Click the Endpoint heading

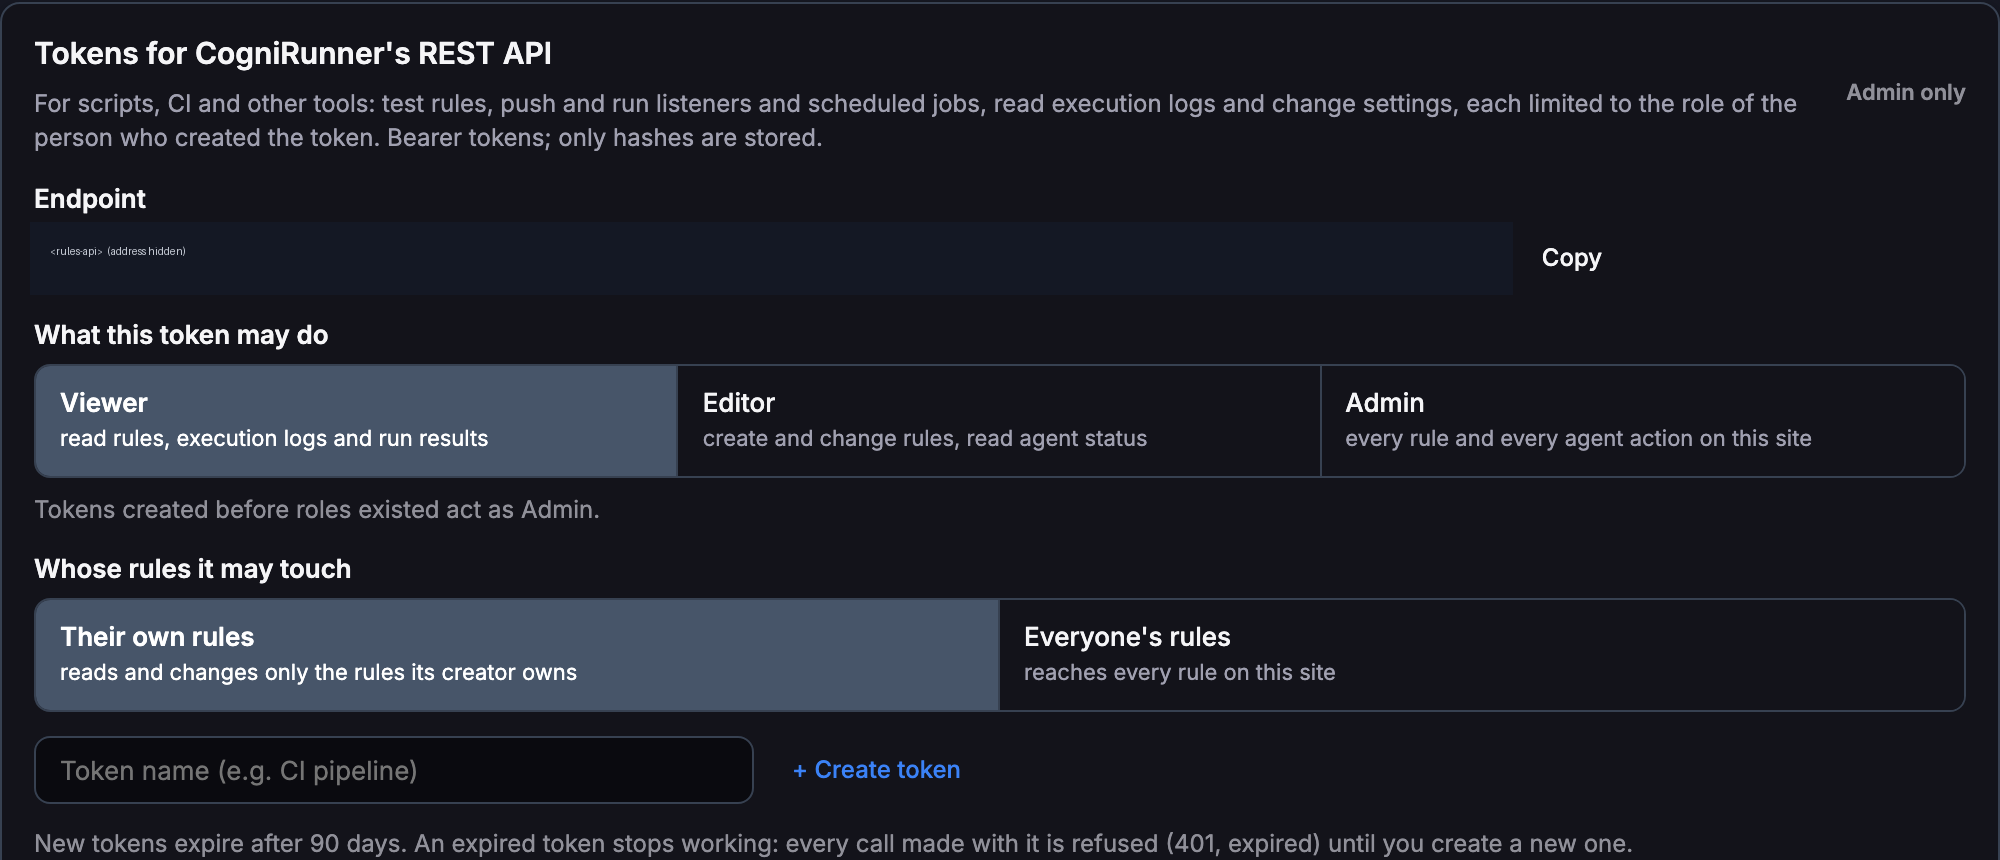coord(90,199)
